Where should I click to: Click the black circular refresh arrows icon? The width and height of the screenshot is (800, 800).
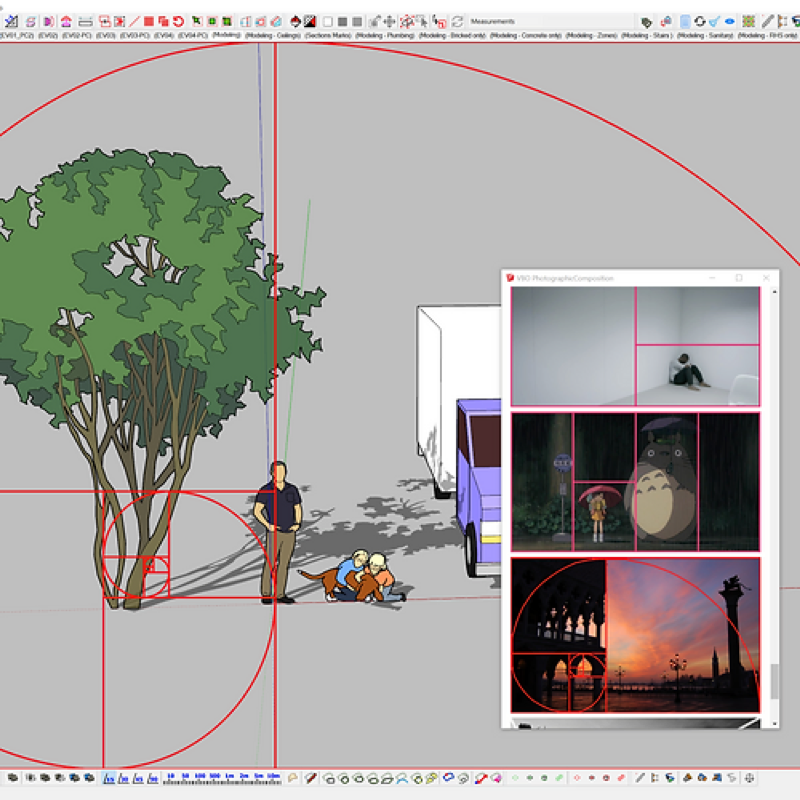tap(700, 21)
